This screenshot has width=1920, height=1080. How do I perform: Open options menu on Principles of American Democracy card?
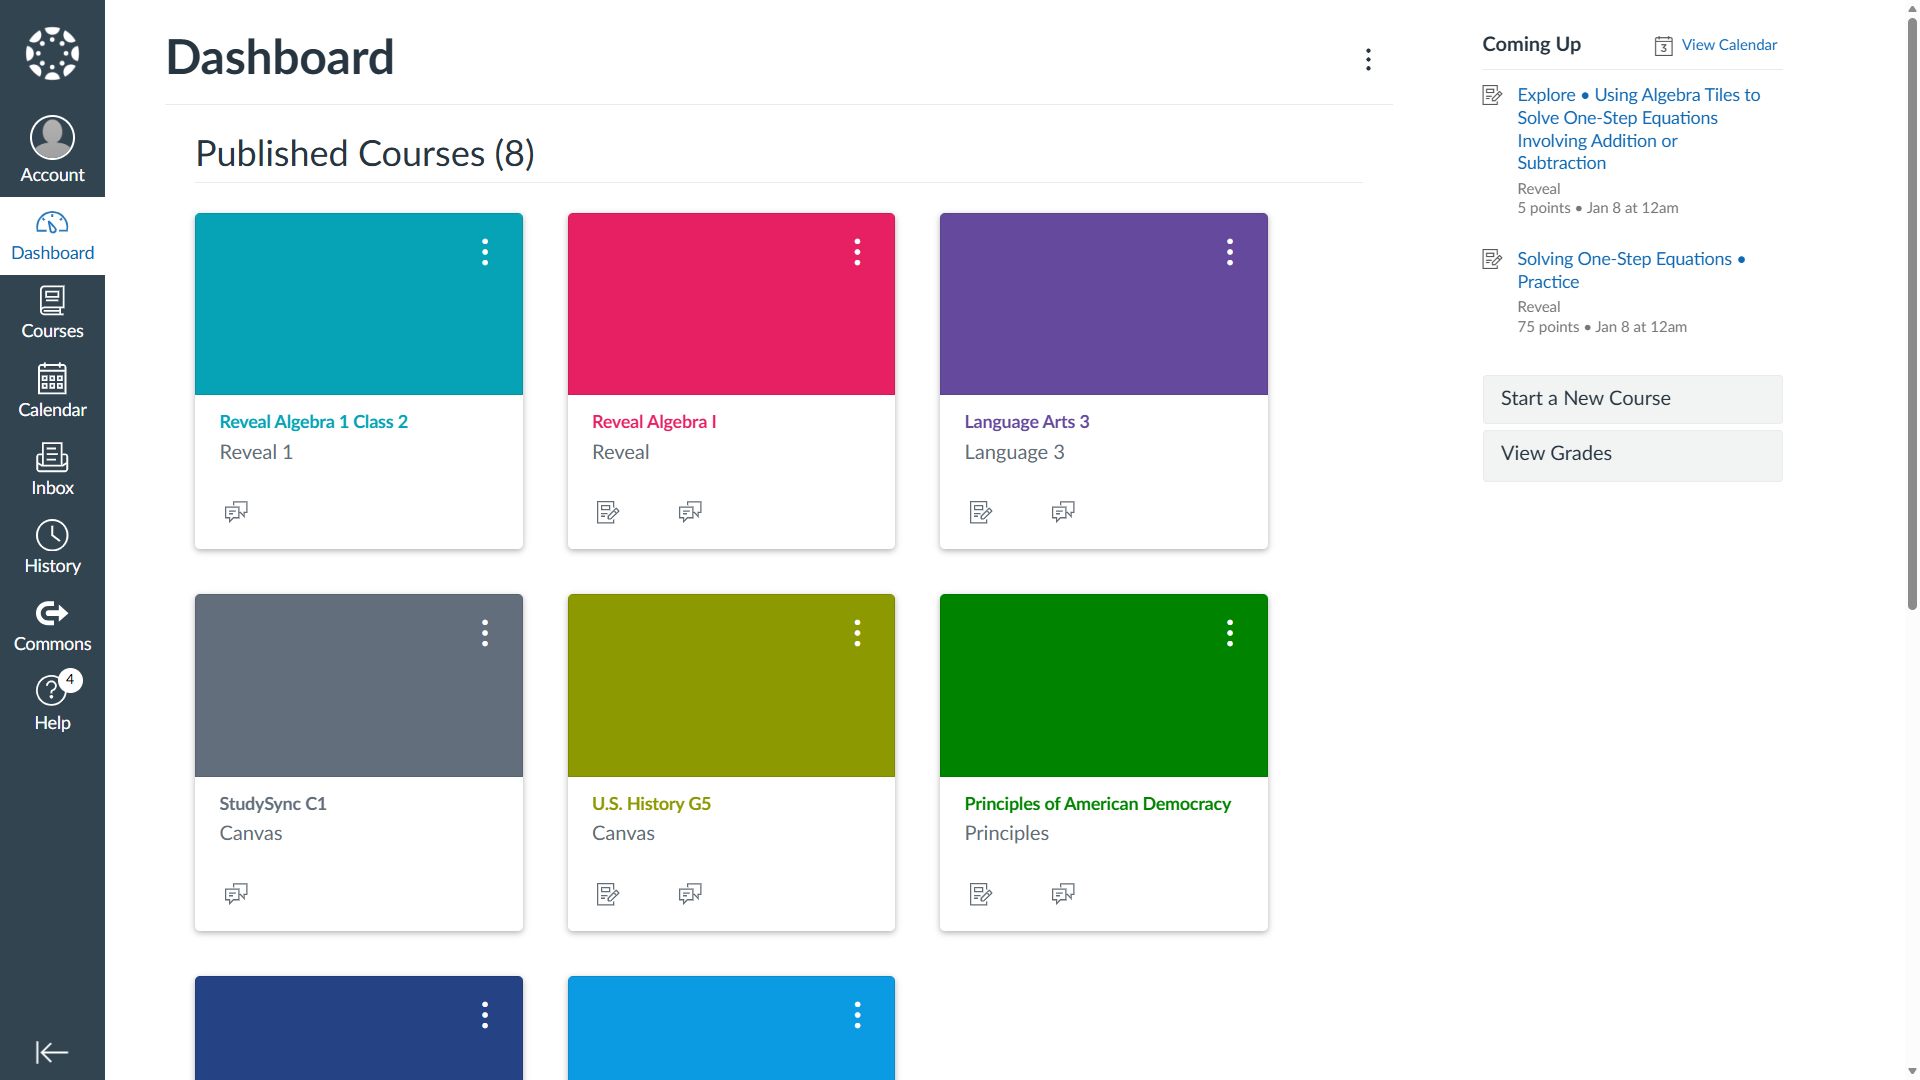(1230, 633)
